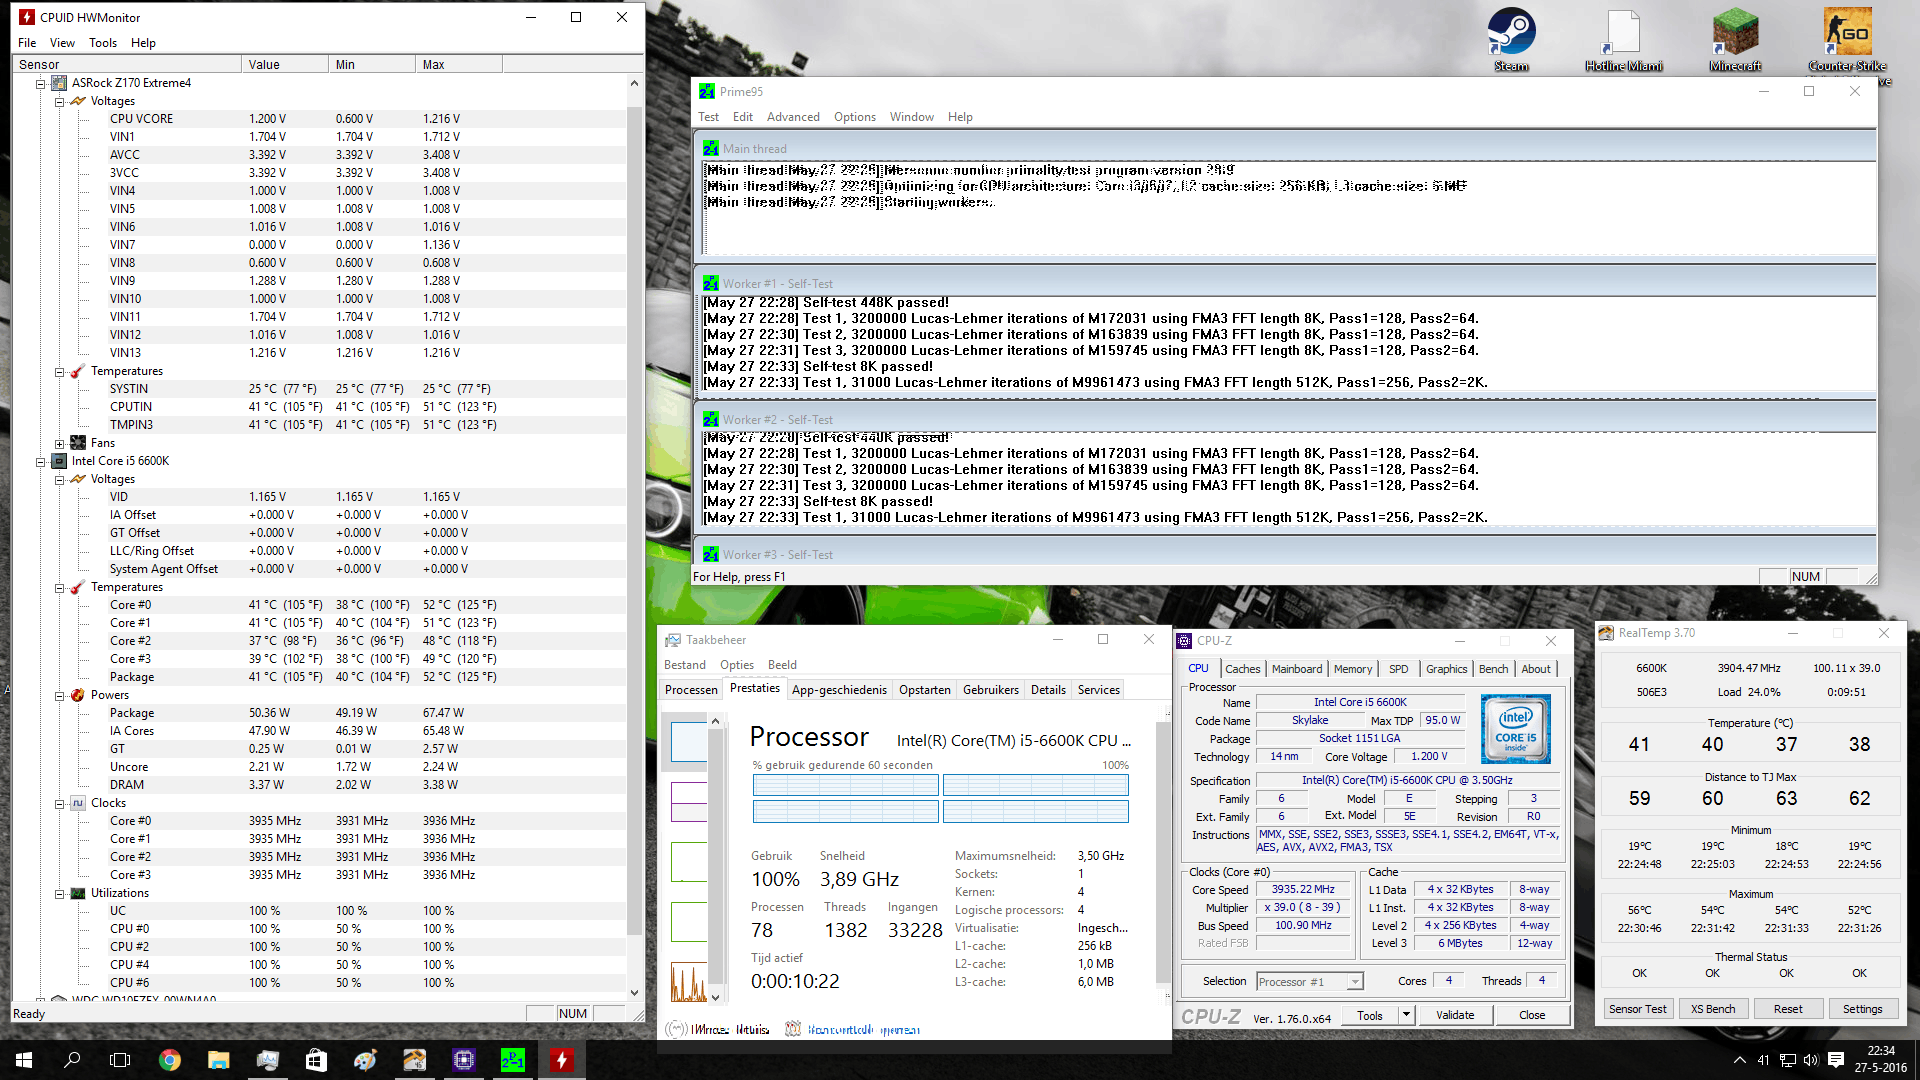The height and width of the screenshot is (1080, 1920).
Task: Open Prime95 from the taskbar
Action: click(512, 1060)
